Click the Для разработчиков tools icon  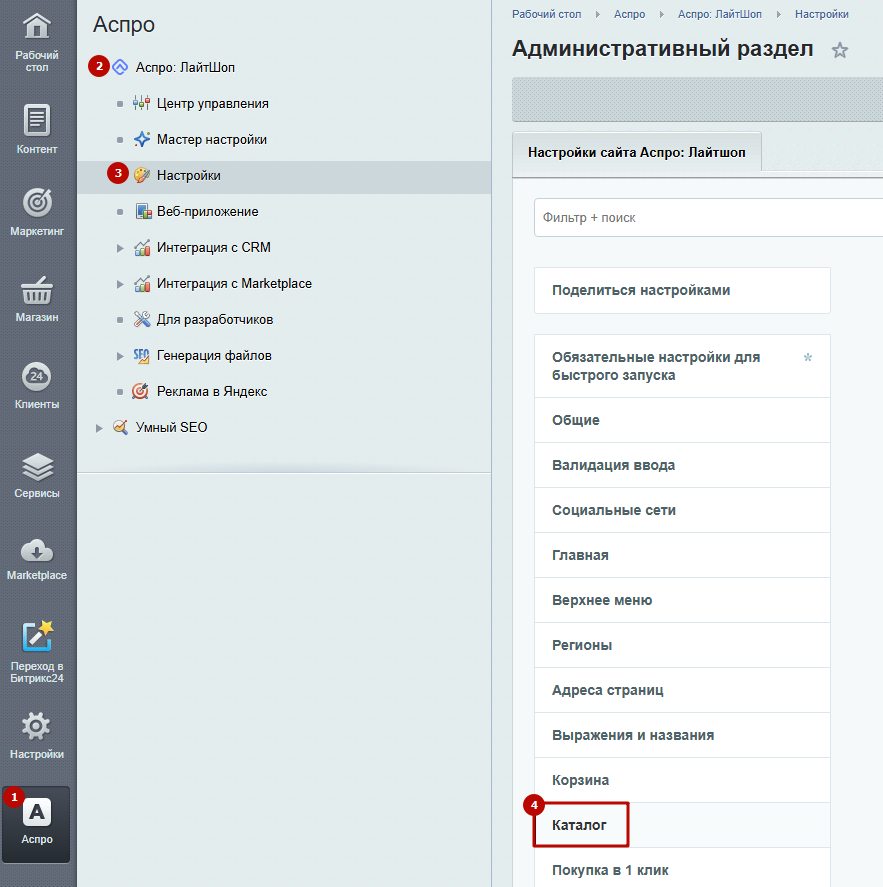click(x=142, y=320)
